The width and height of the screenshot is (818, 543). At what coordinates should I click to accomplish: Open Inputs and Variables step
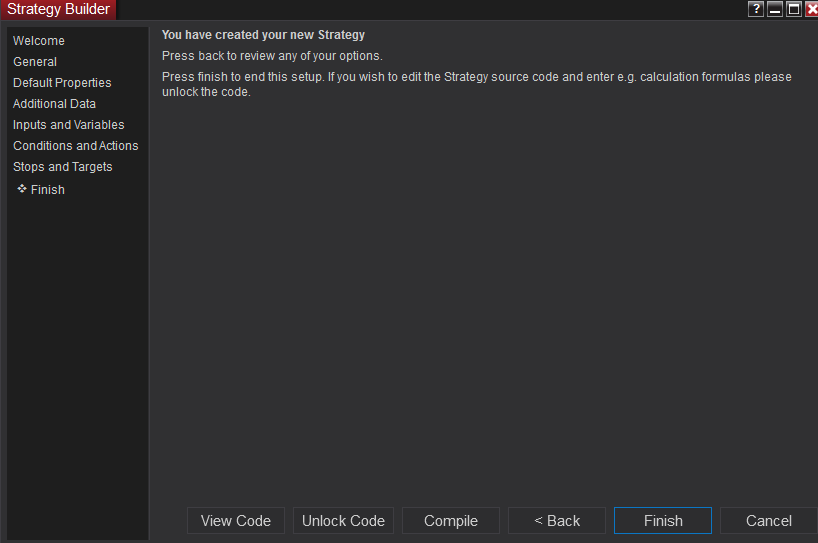[69, 125]
